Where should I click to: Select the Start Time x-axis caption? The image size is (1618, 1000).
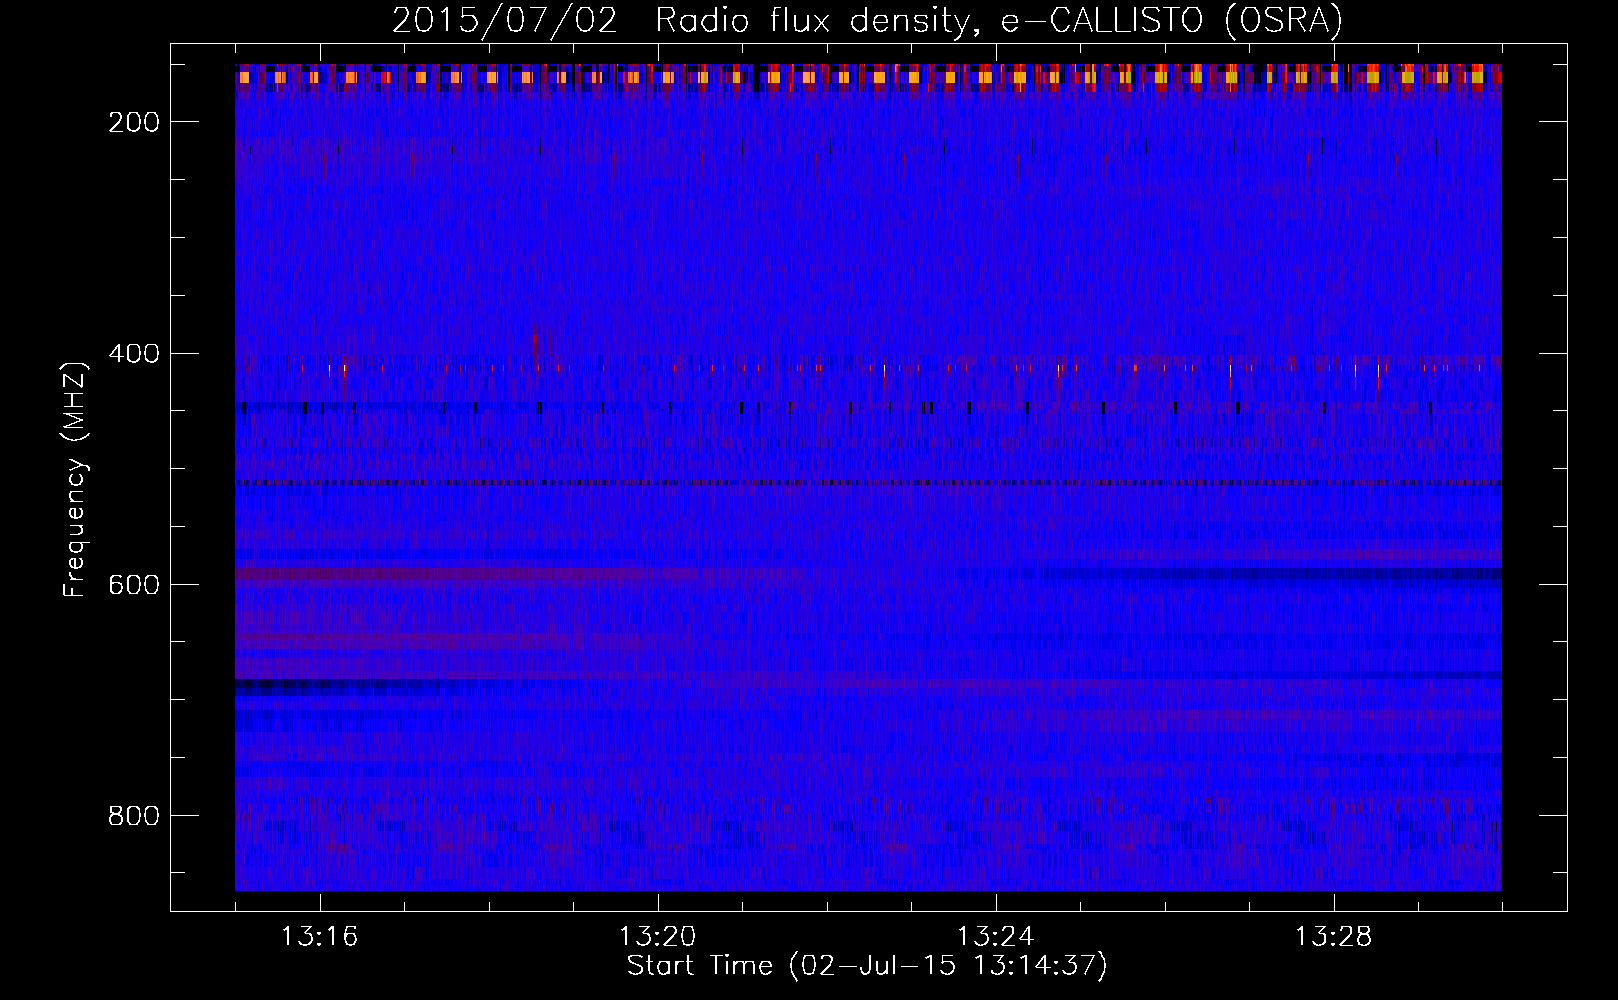click(x=867, y=966)
